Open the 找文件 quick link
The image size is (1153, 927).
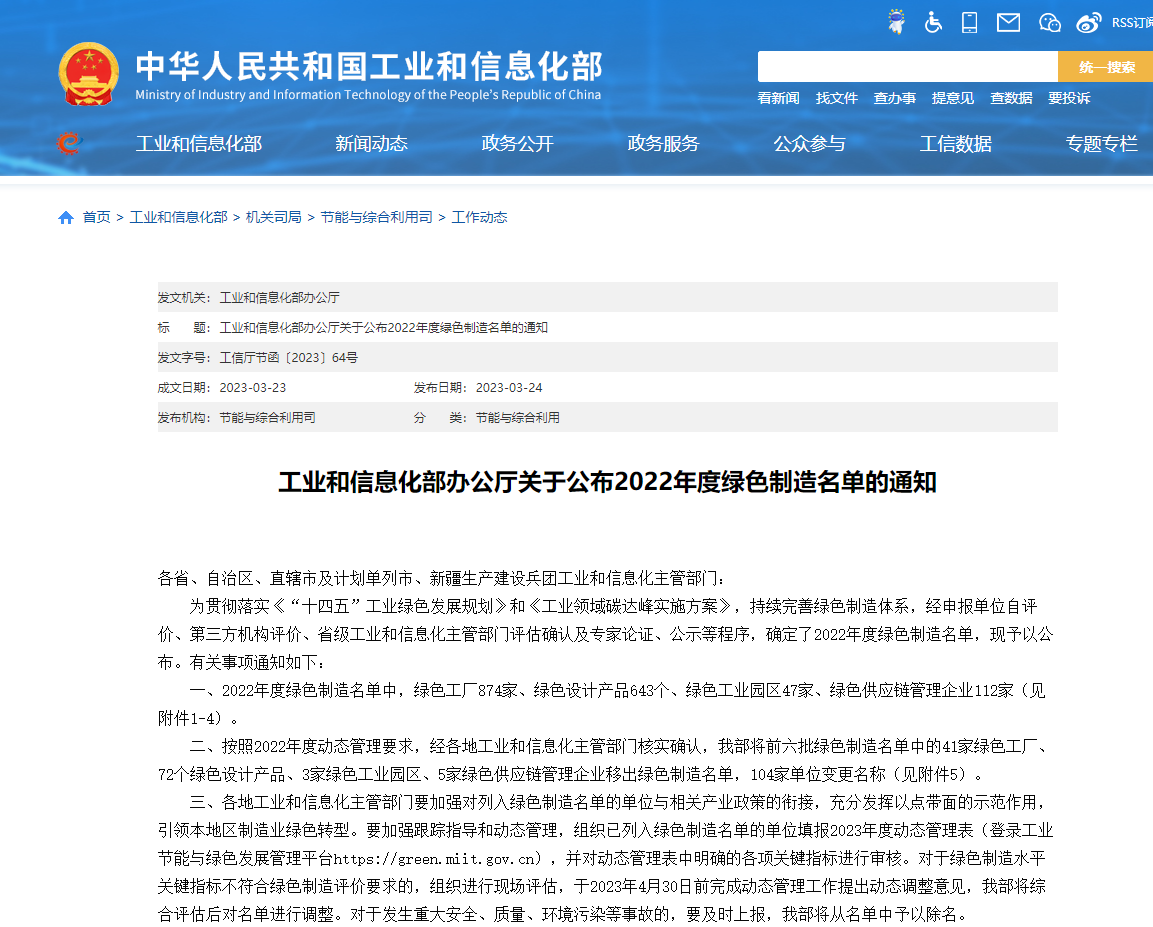pos(837,97)
